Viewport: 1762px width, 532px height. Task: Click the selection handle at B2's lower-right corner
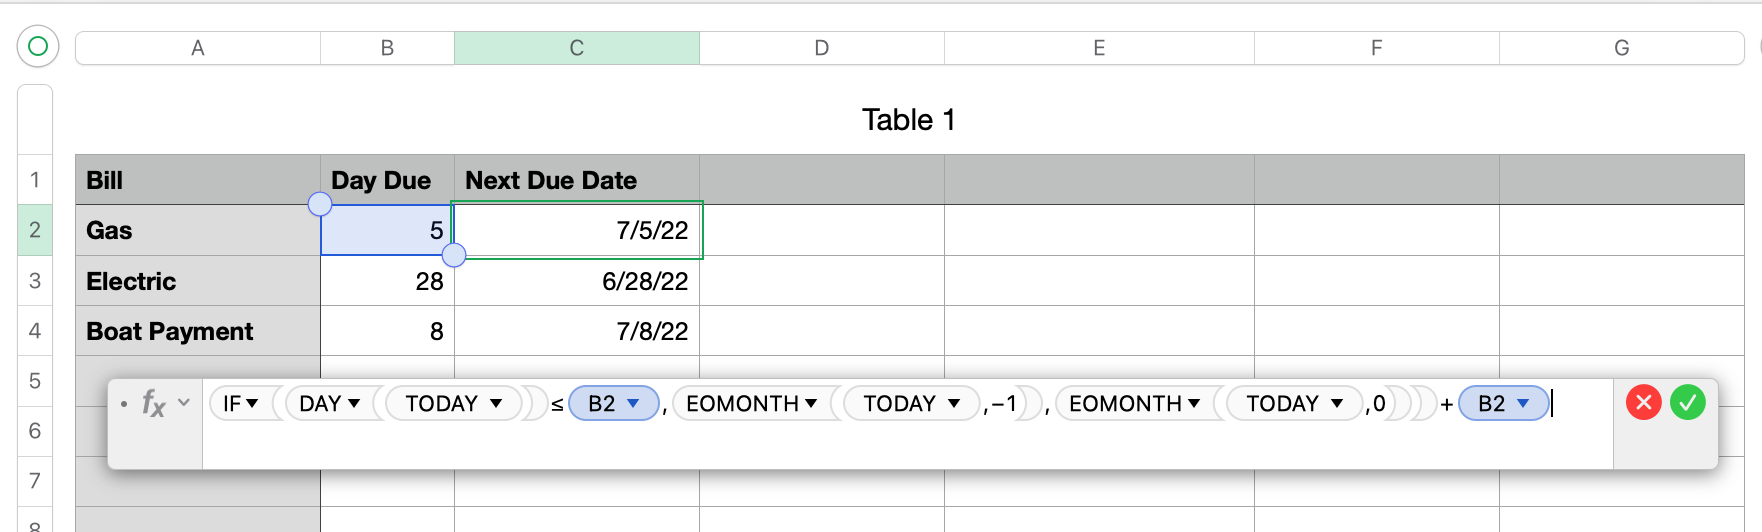[453, 255]
